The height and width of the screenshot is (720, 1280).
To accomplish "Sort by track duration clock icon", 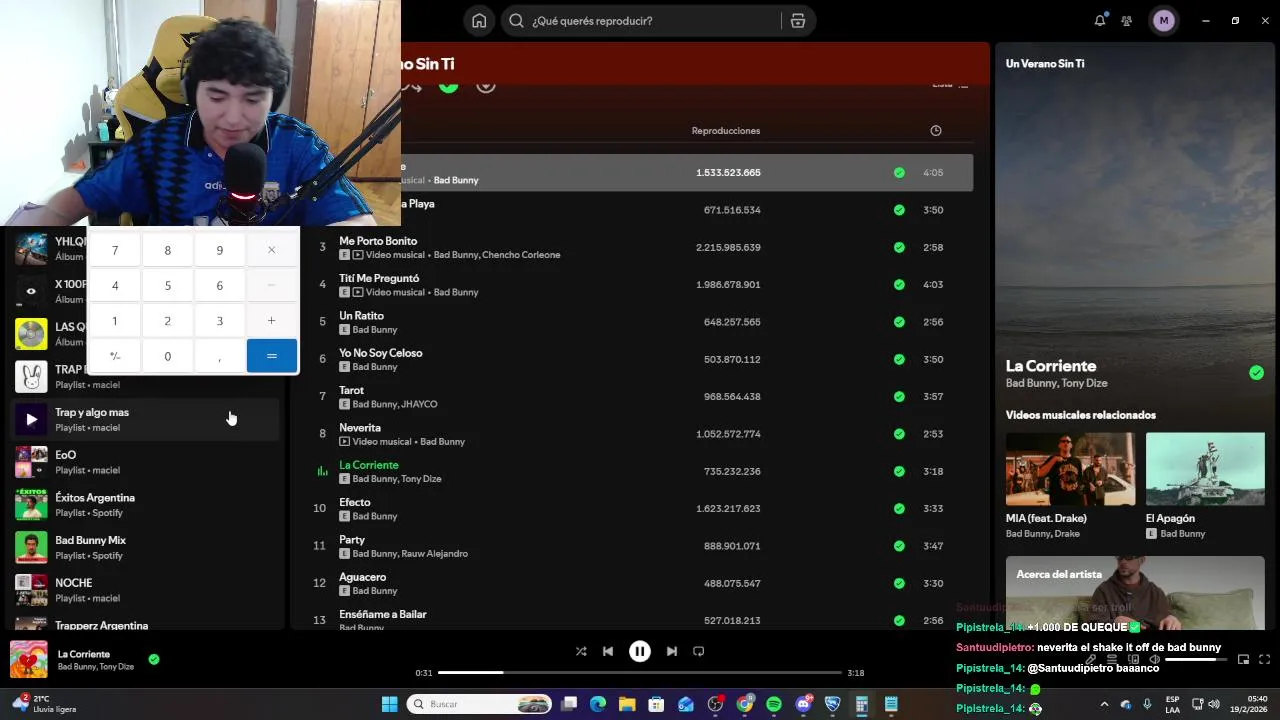I will point(936,131).
